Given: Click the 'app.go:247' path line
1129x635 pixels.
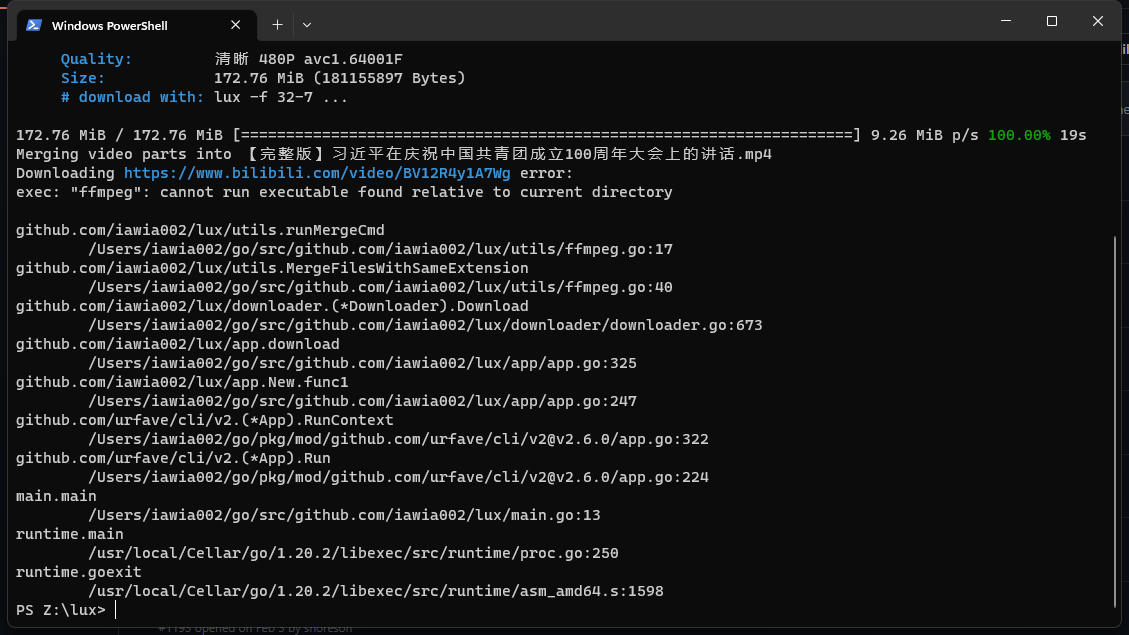Looking at the screenshot, I should (x=362, y=401).
